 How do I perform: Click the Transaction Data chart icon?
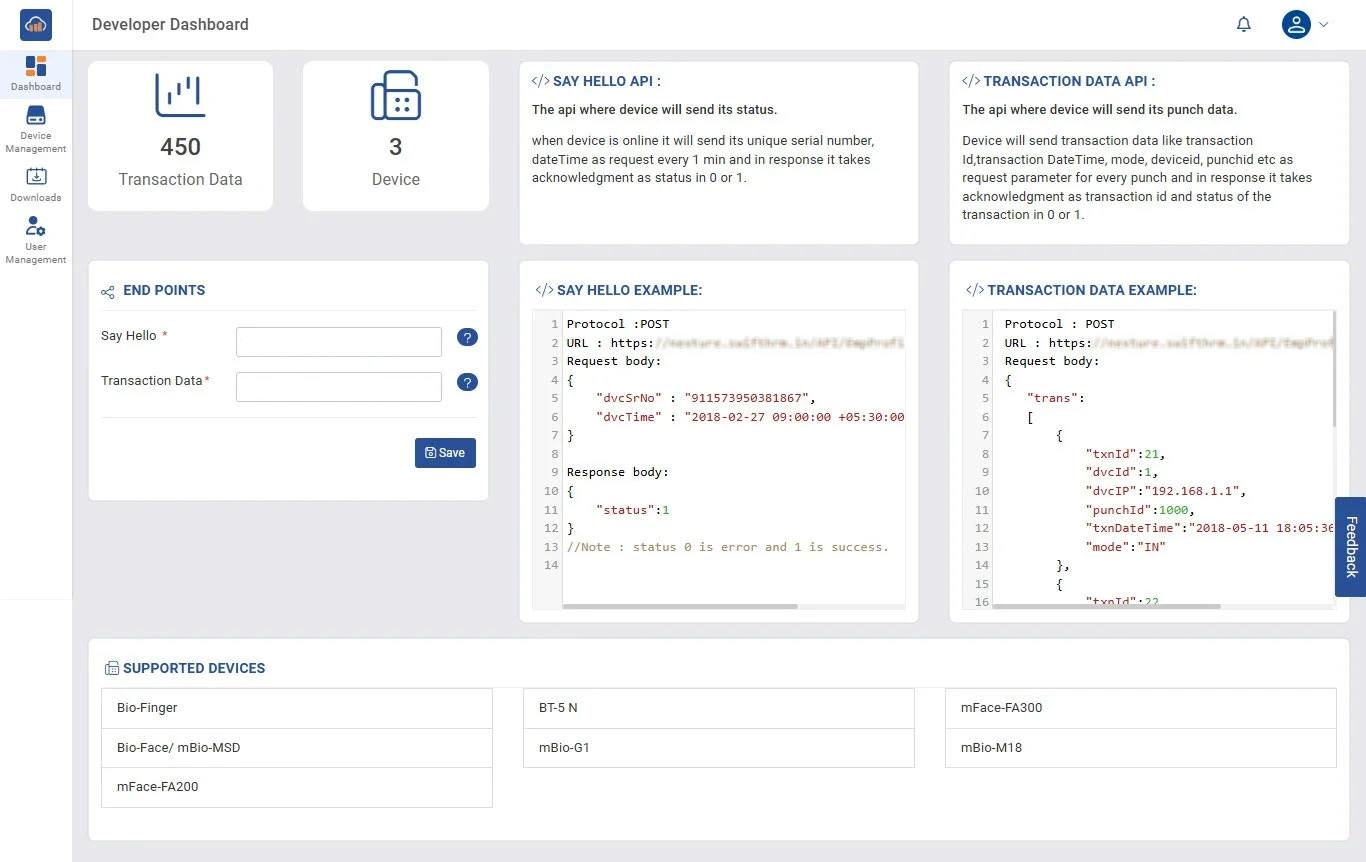coord(180,96)
